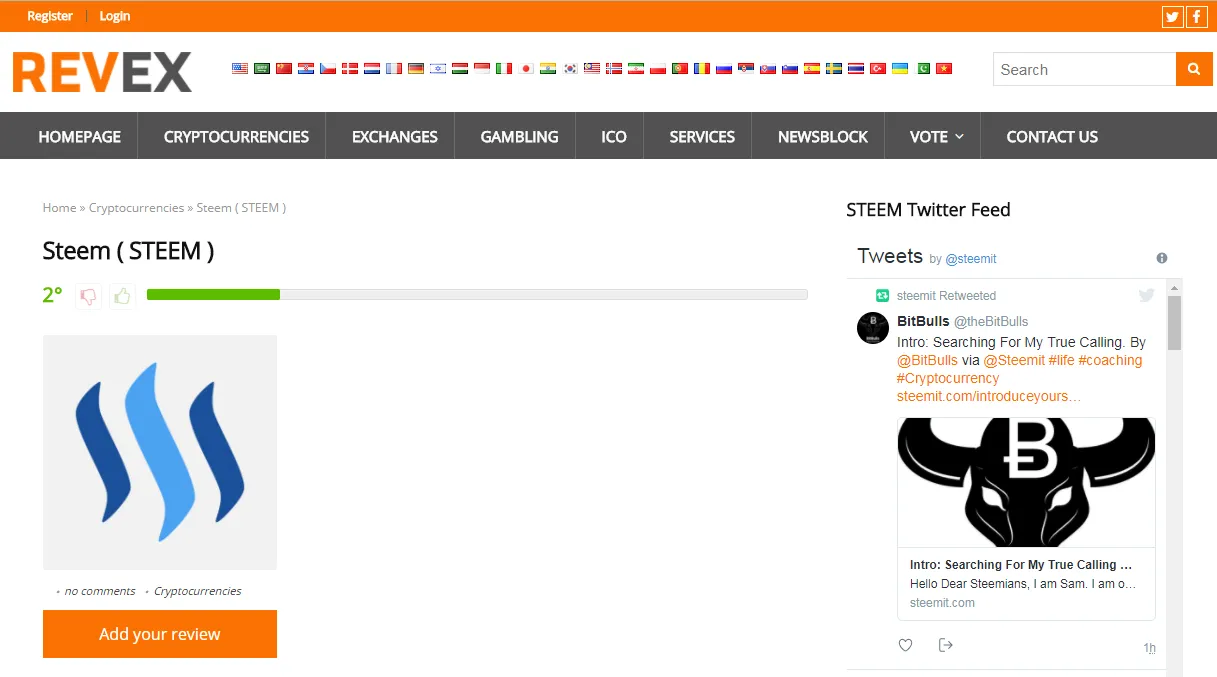Open the SERVICES menu item
The image size is (1217, 677).
pos(702,137)
